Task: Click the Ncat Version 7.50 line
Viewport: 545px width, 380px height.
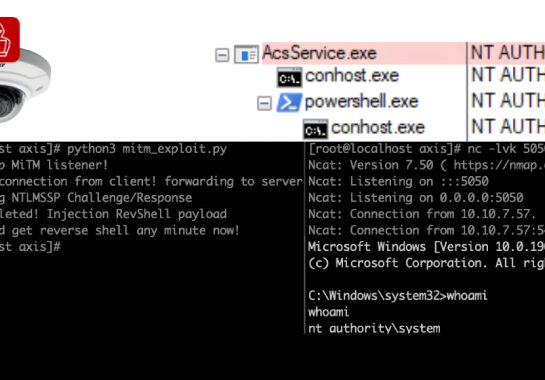Action: tap(426, 165)
